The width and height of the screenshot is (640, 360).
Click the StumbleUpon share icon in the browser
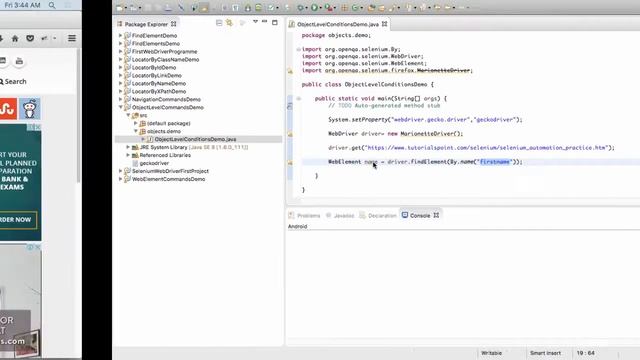click(x=8, y=109)
